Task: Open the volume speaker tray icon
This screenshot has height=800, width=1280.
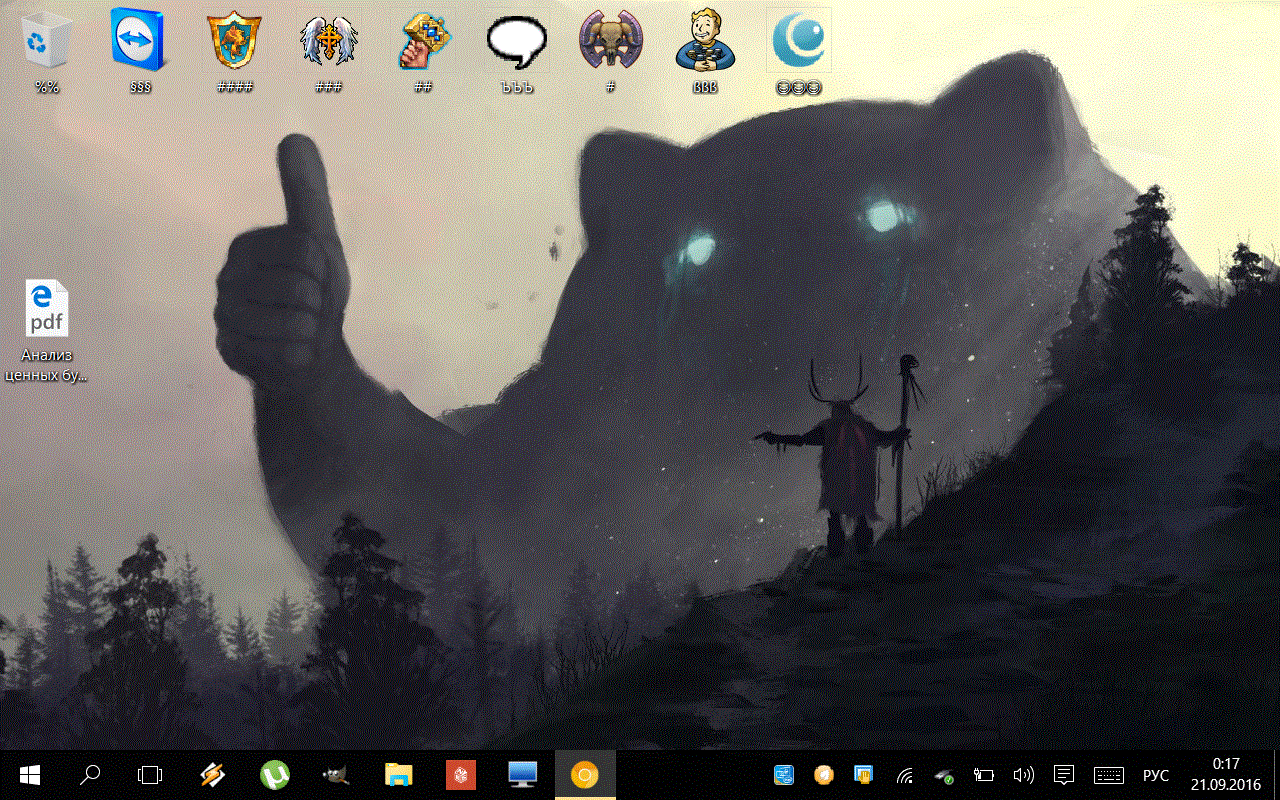Action: tap(1023, 775)
